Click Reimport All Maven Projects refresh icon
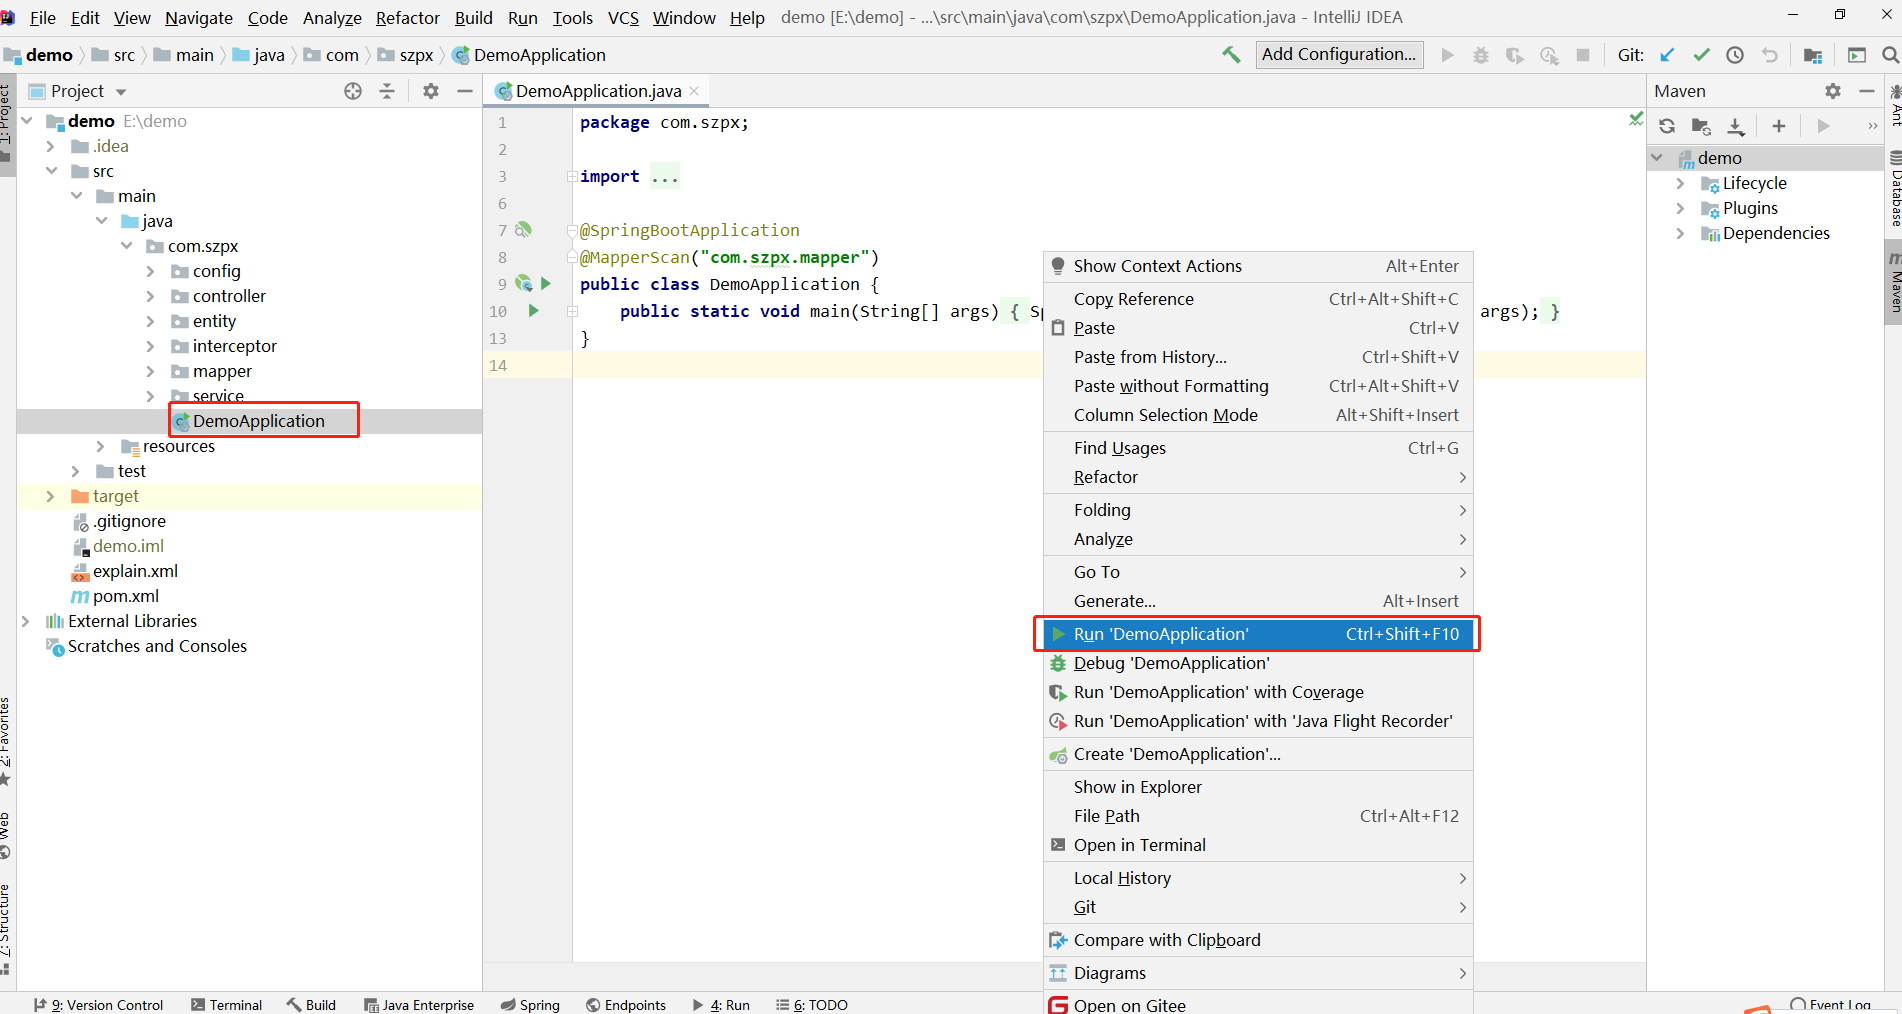This screenshot has height=1014, width=1902. coord(1667,126)
